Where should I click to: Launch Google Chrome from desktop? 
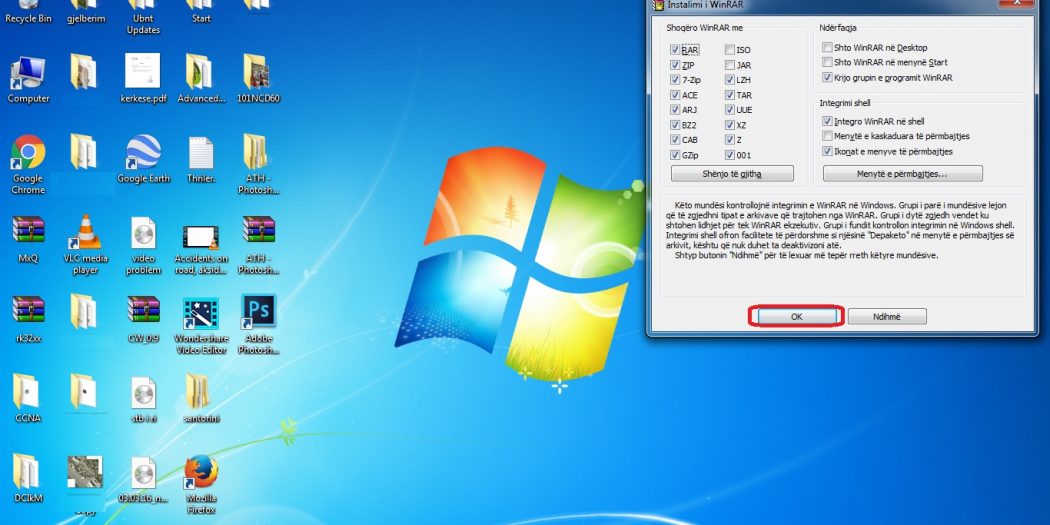click(x=28, y=165)
